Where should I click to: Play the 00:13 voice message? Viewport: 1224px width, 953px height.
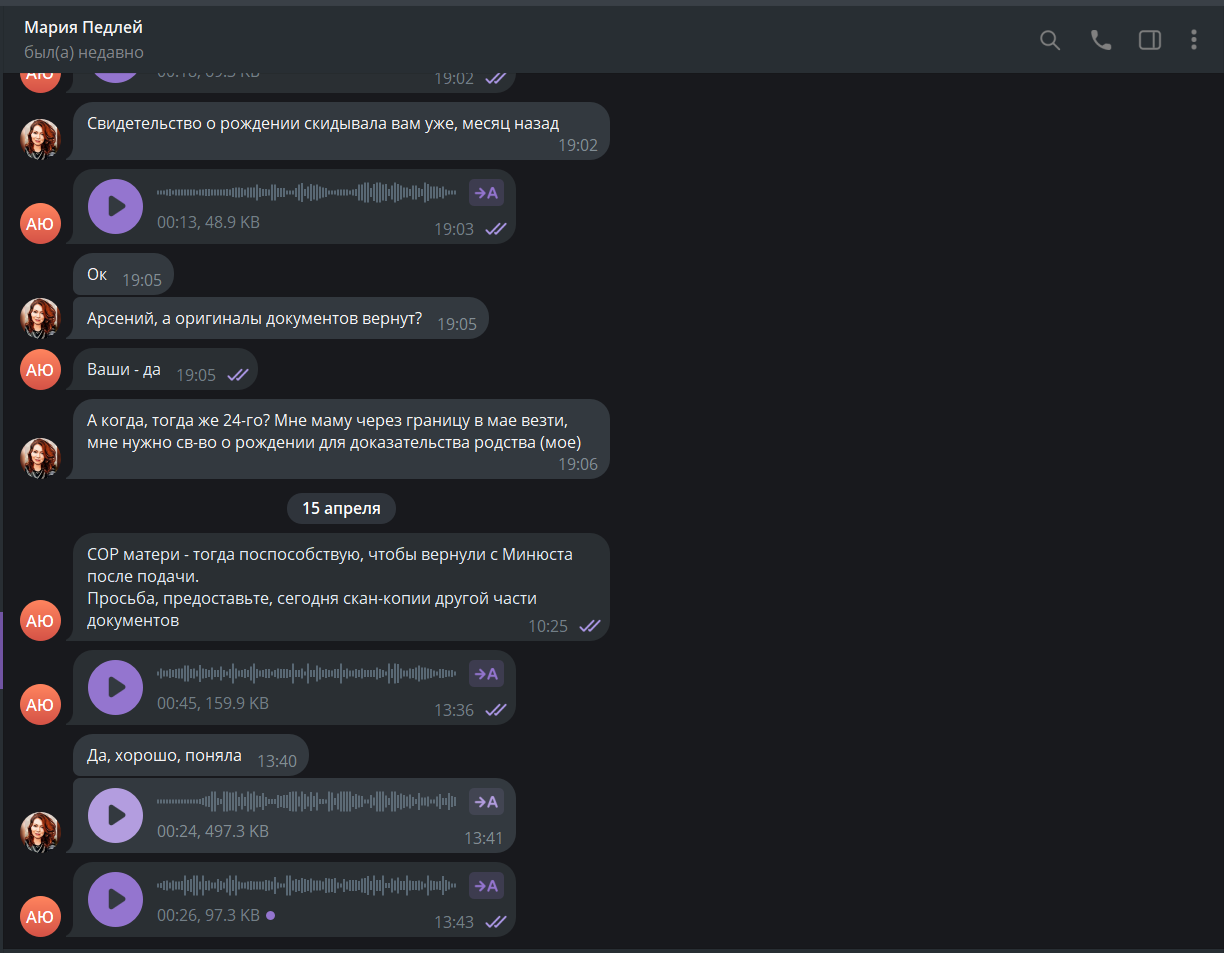tap(116, 206)
